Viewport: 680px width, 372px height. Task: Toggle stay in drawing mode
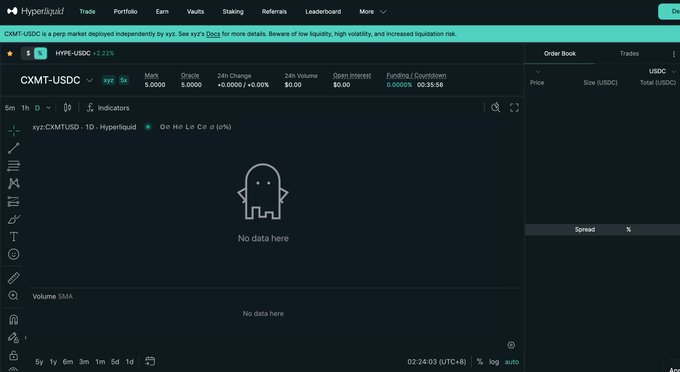(x=13, y=337)
